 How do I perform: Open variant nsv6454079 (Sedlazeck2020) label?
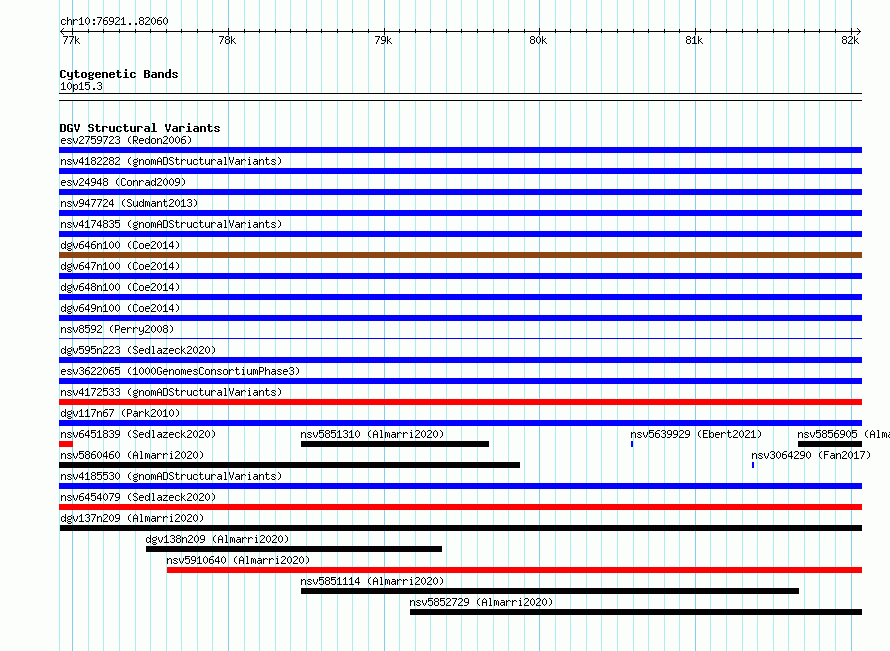pos(138,497)
